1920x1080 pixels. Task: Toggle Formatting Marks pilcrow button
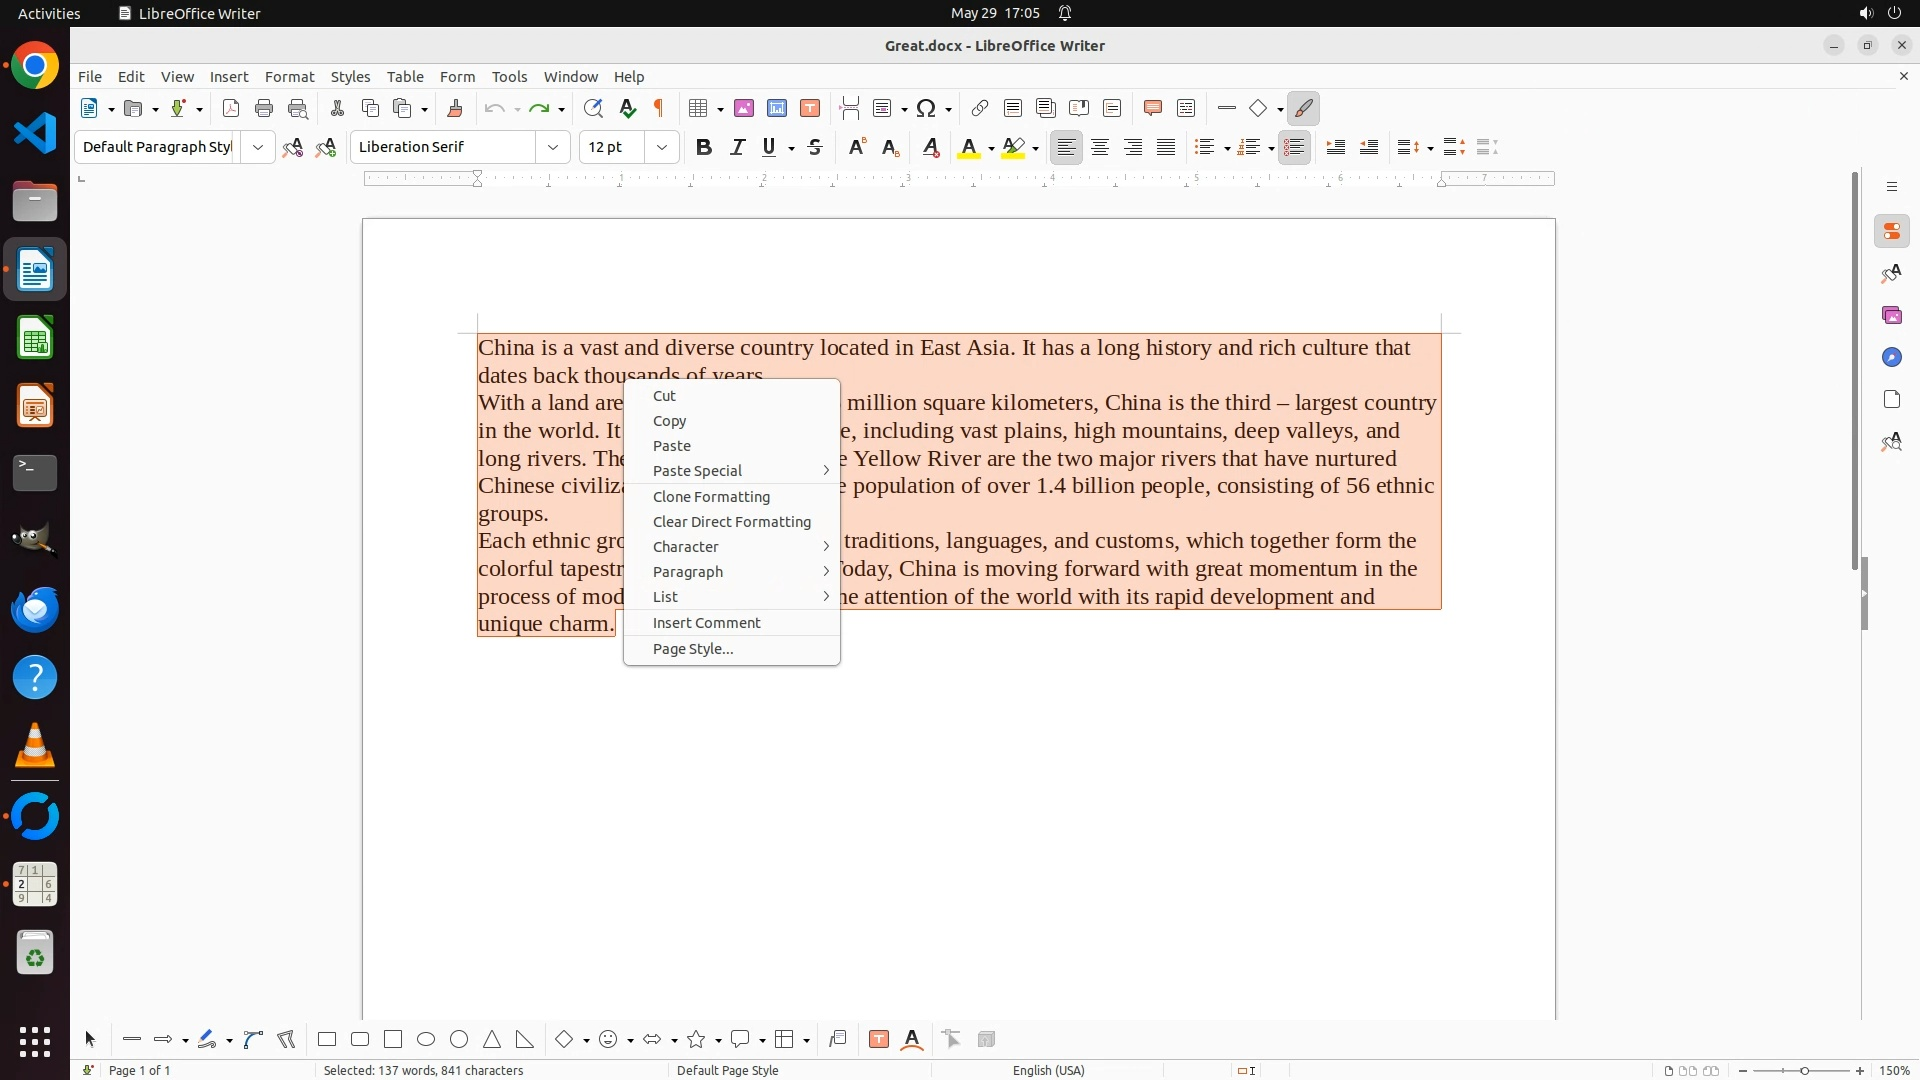(659, 109)
